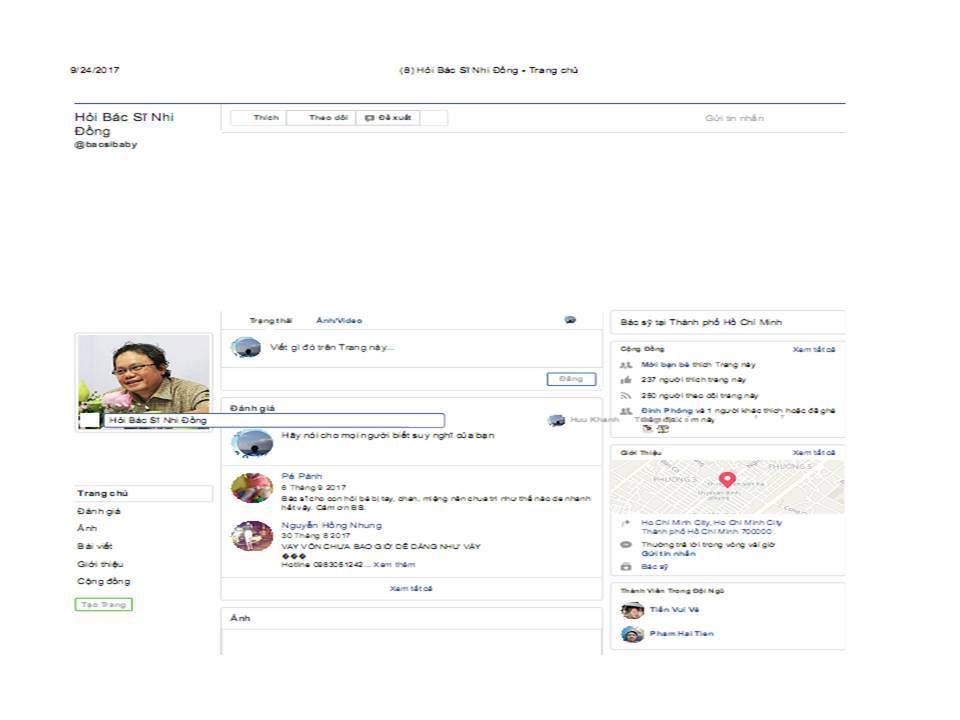
Task: Click the 'Hãy nói cho mọi người biết' review prompt
Action: pos(388,435)
